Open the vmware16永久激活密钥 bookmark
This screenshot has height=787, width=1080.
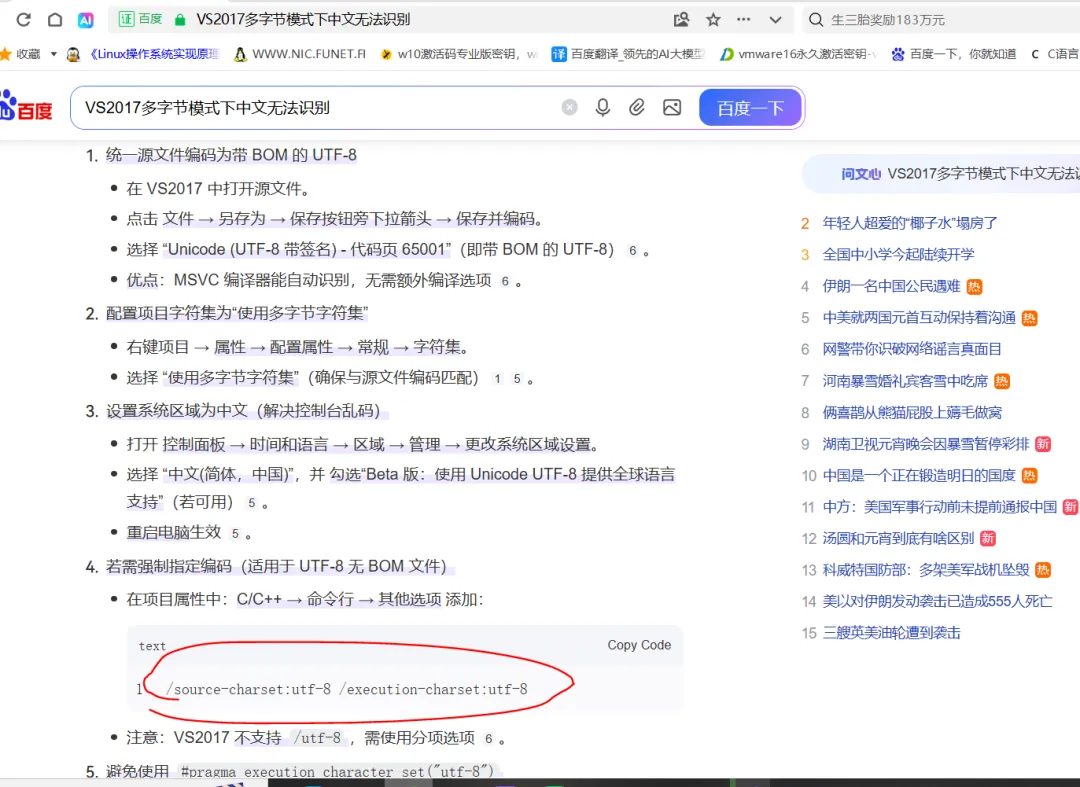798,54
